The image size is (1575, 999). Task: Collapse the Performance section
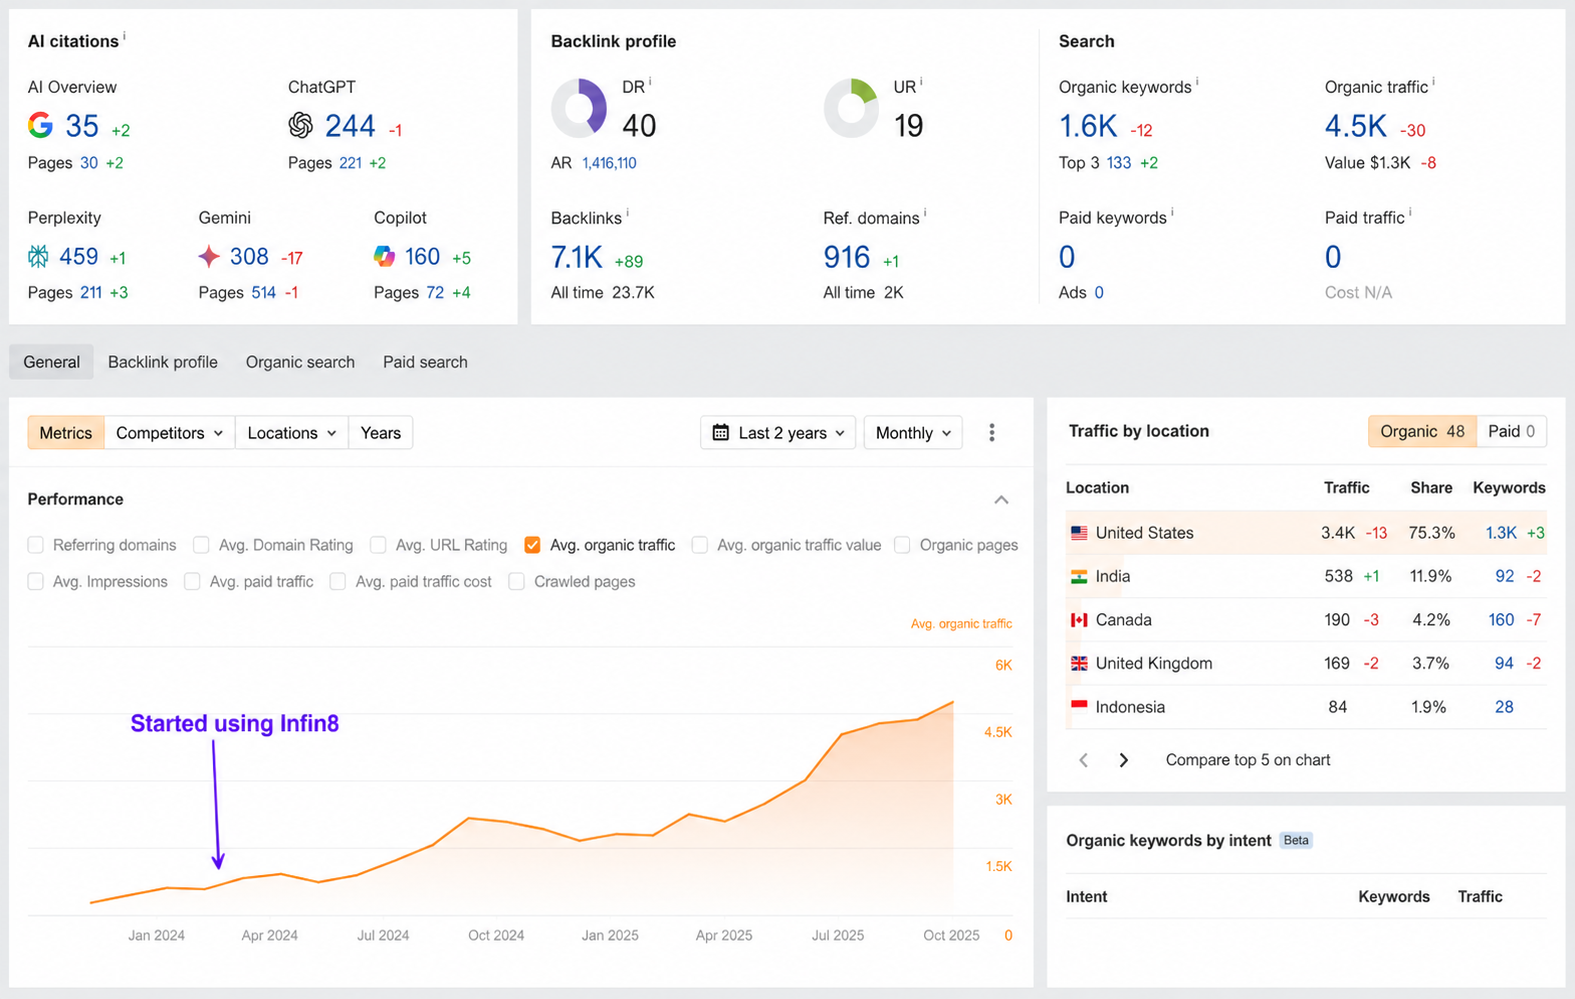pyautogui.click(x=1001, y=500)
